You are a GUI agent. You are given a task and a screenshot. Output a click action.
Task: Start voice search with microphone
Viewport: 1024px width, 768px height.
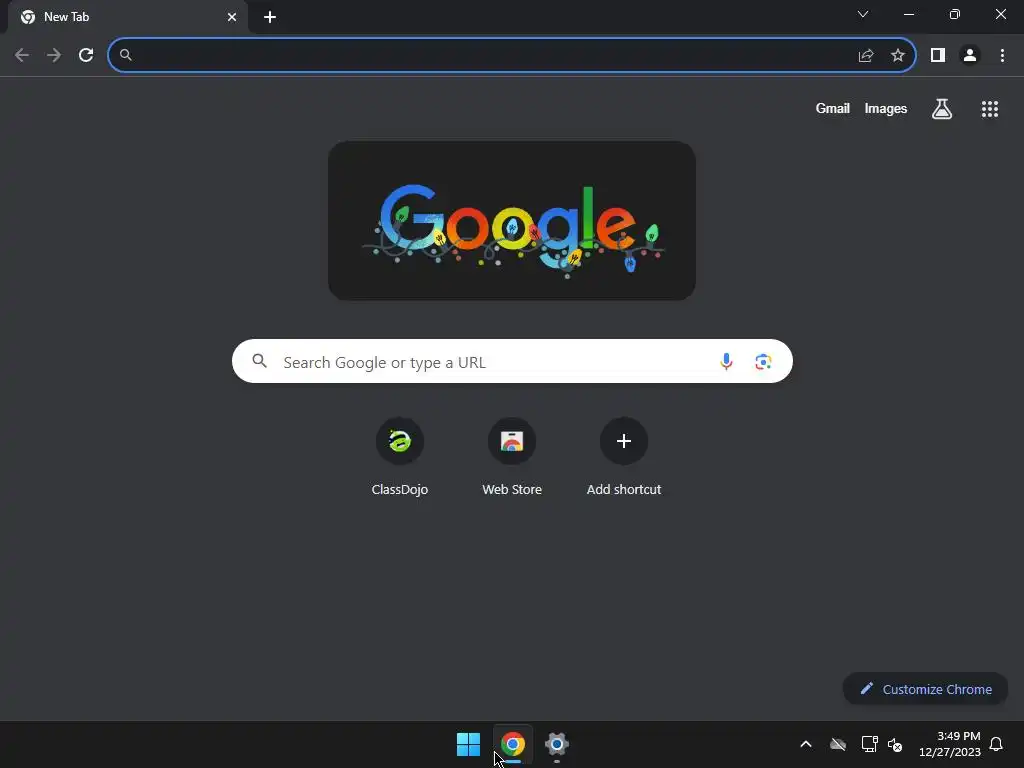point(726,361)
